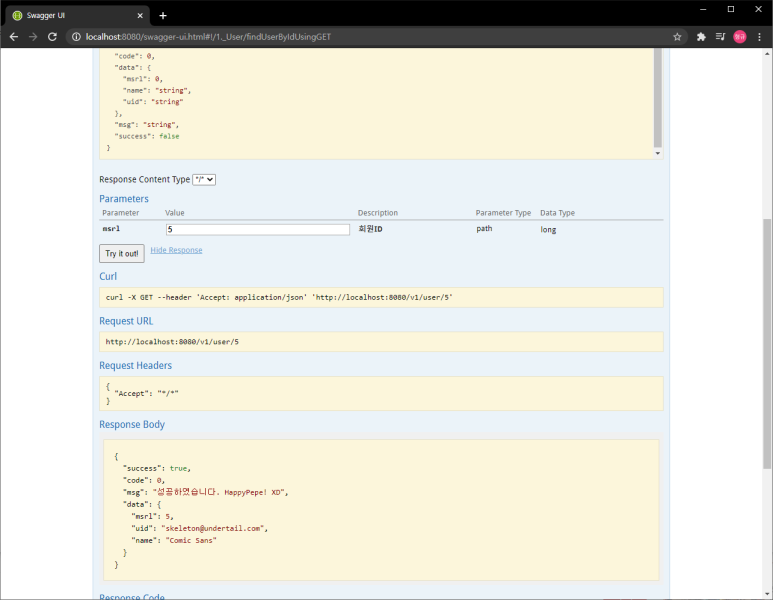The image size is (773, 600).
Task: Click the browser forward arrow
Action: point(33,37)
